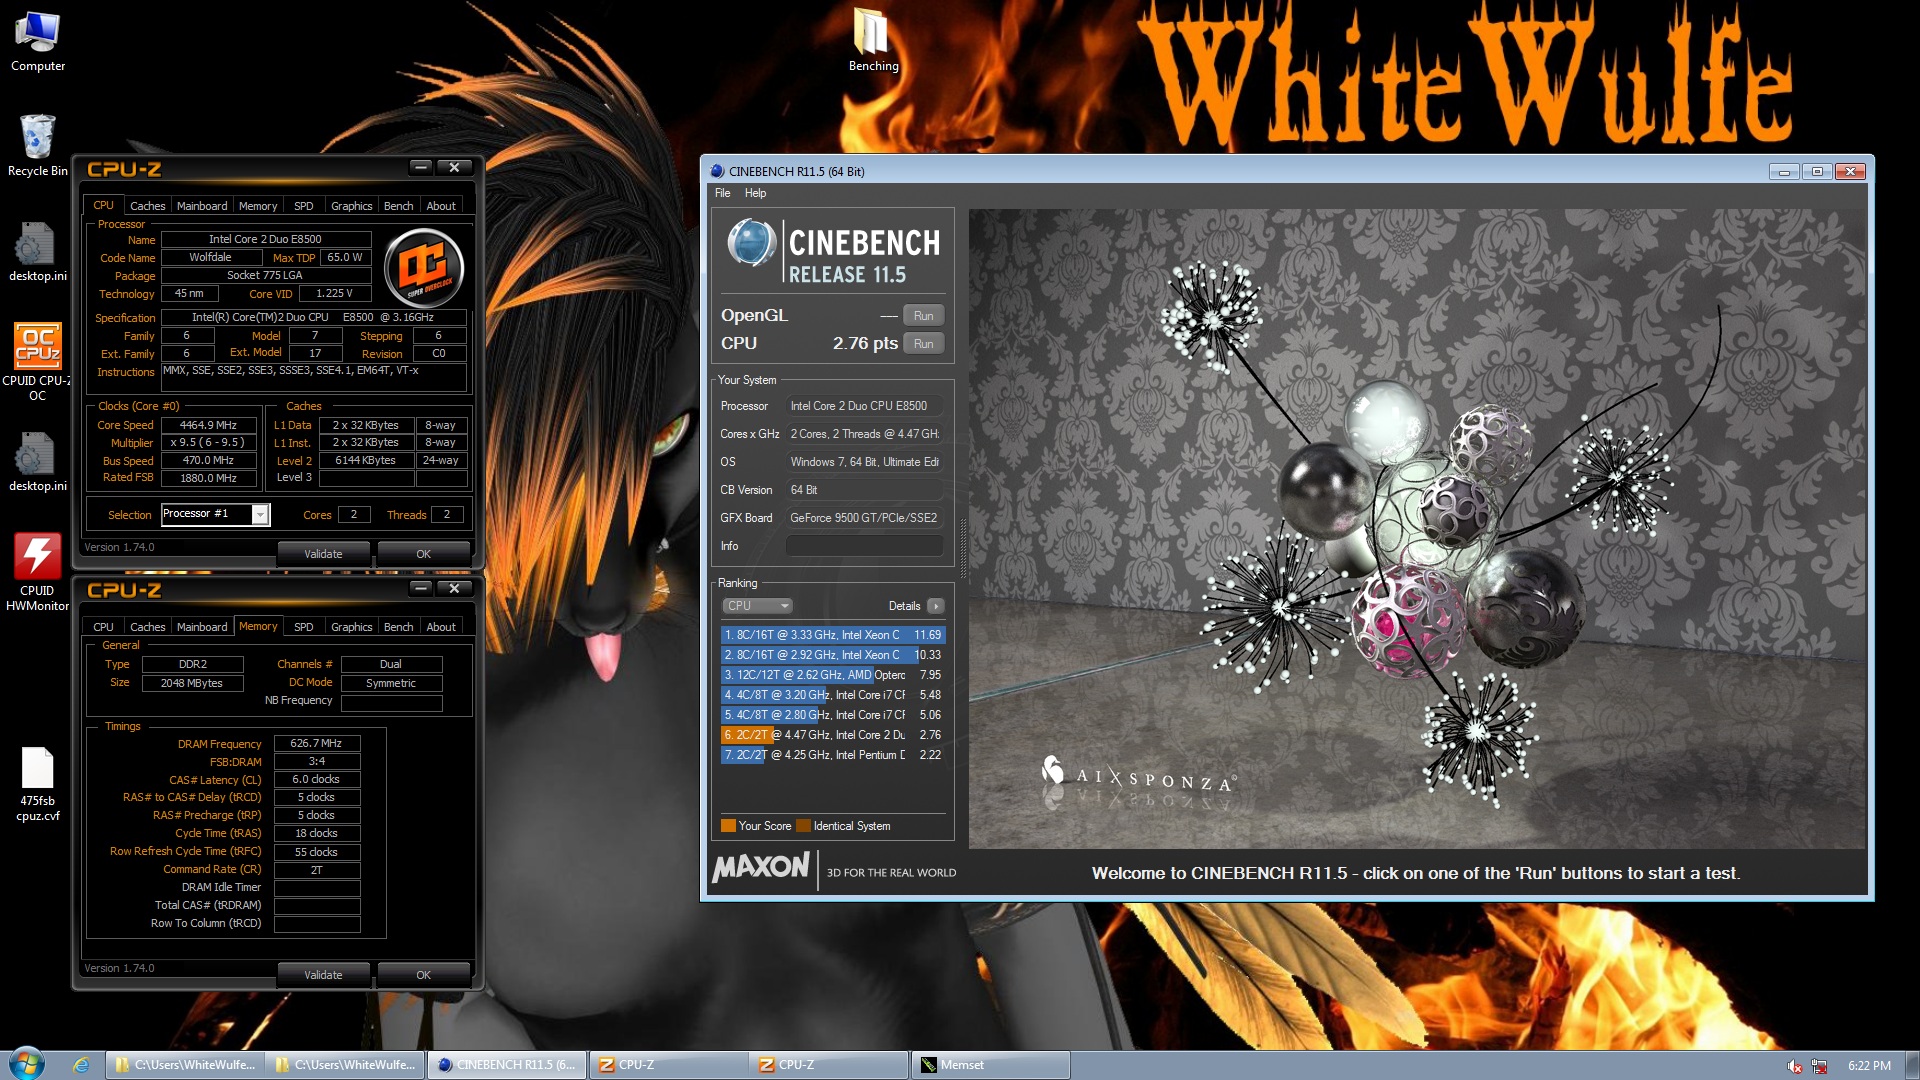Click the show desktop button on taskbar

point(1913,1065)
